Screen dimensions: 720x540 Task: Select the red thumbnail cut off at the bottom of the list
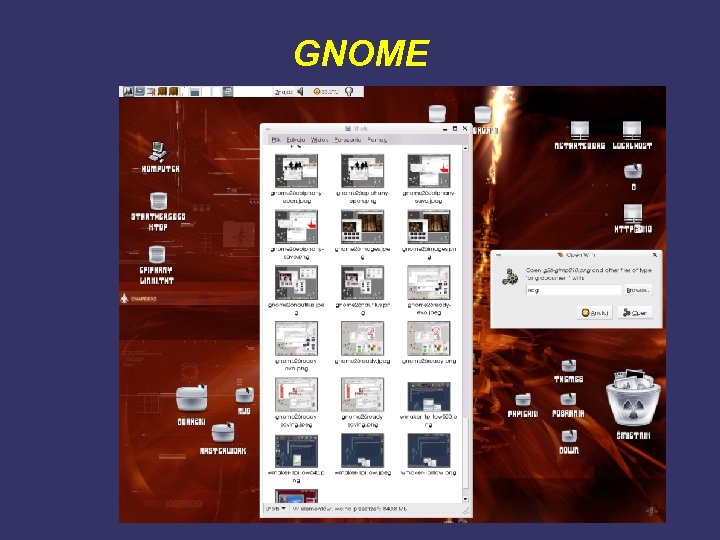[x=296, y=496]
